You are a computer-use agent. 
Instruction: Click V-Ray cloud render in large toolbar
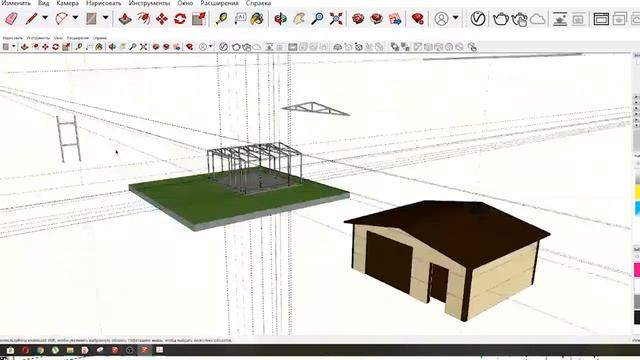pos(538,19)
